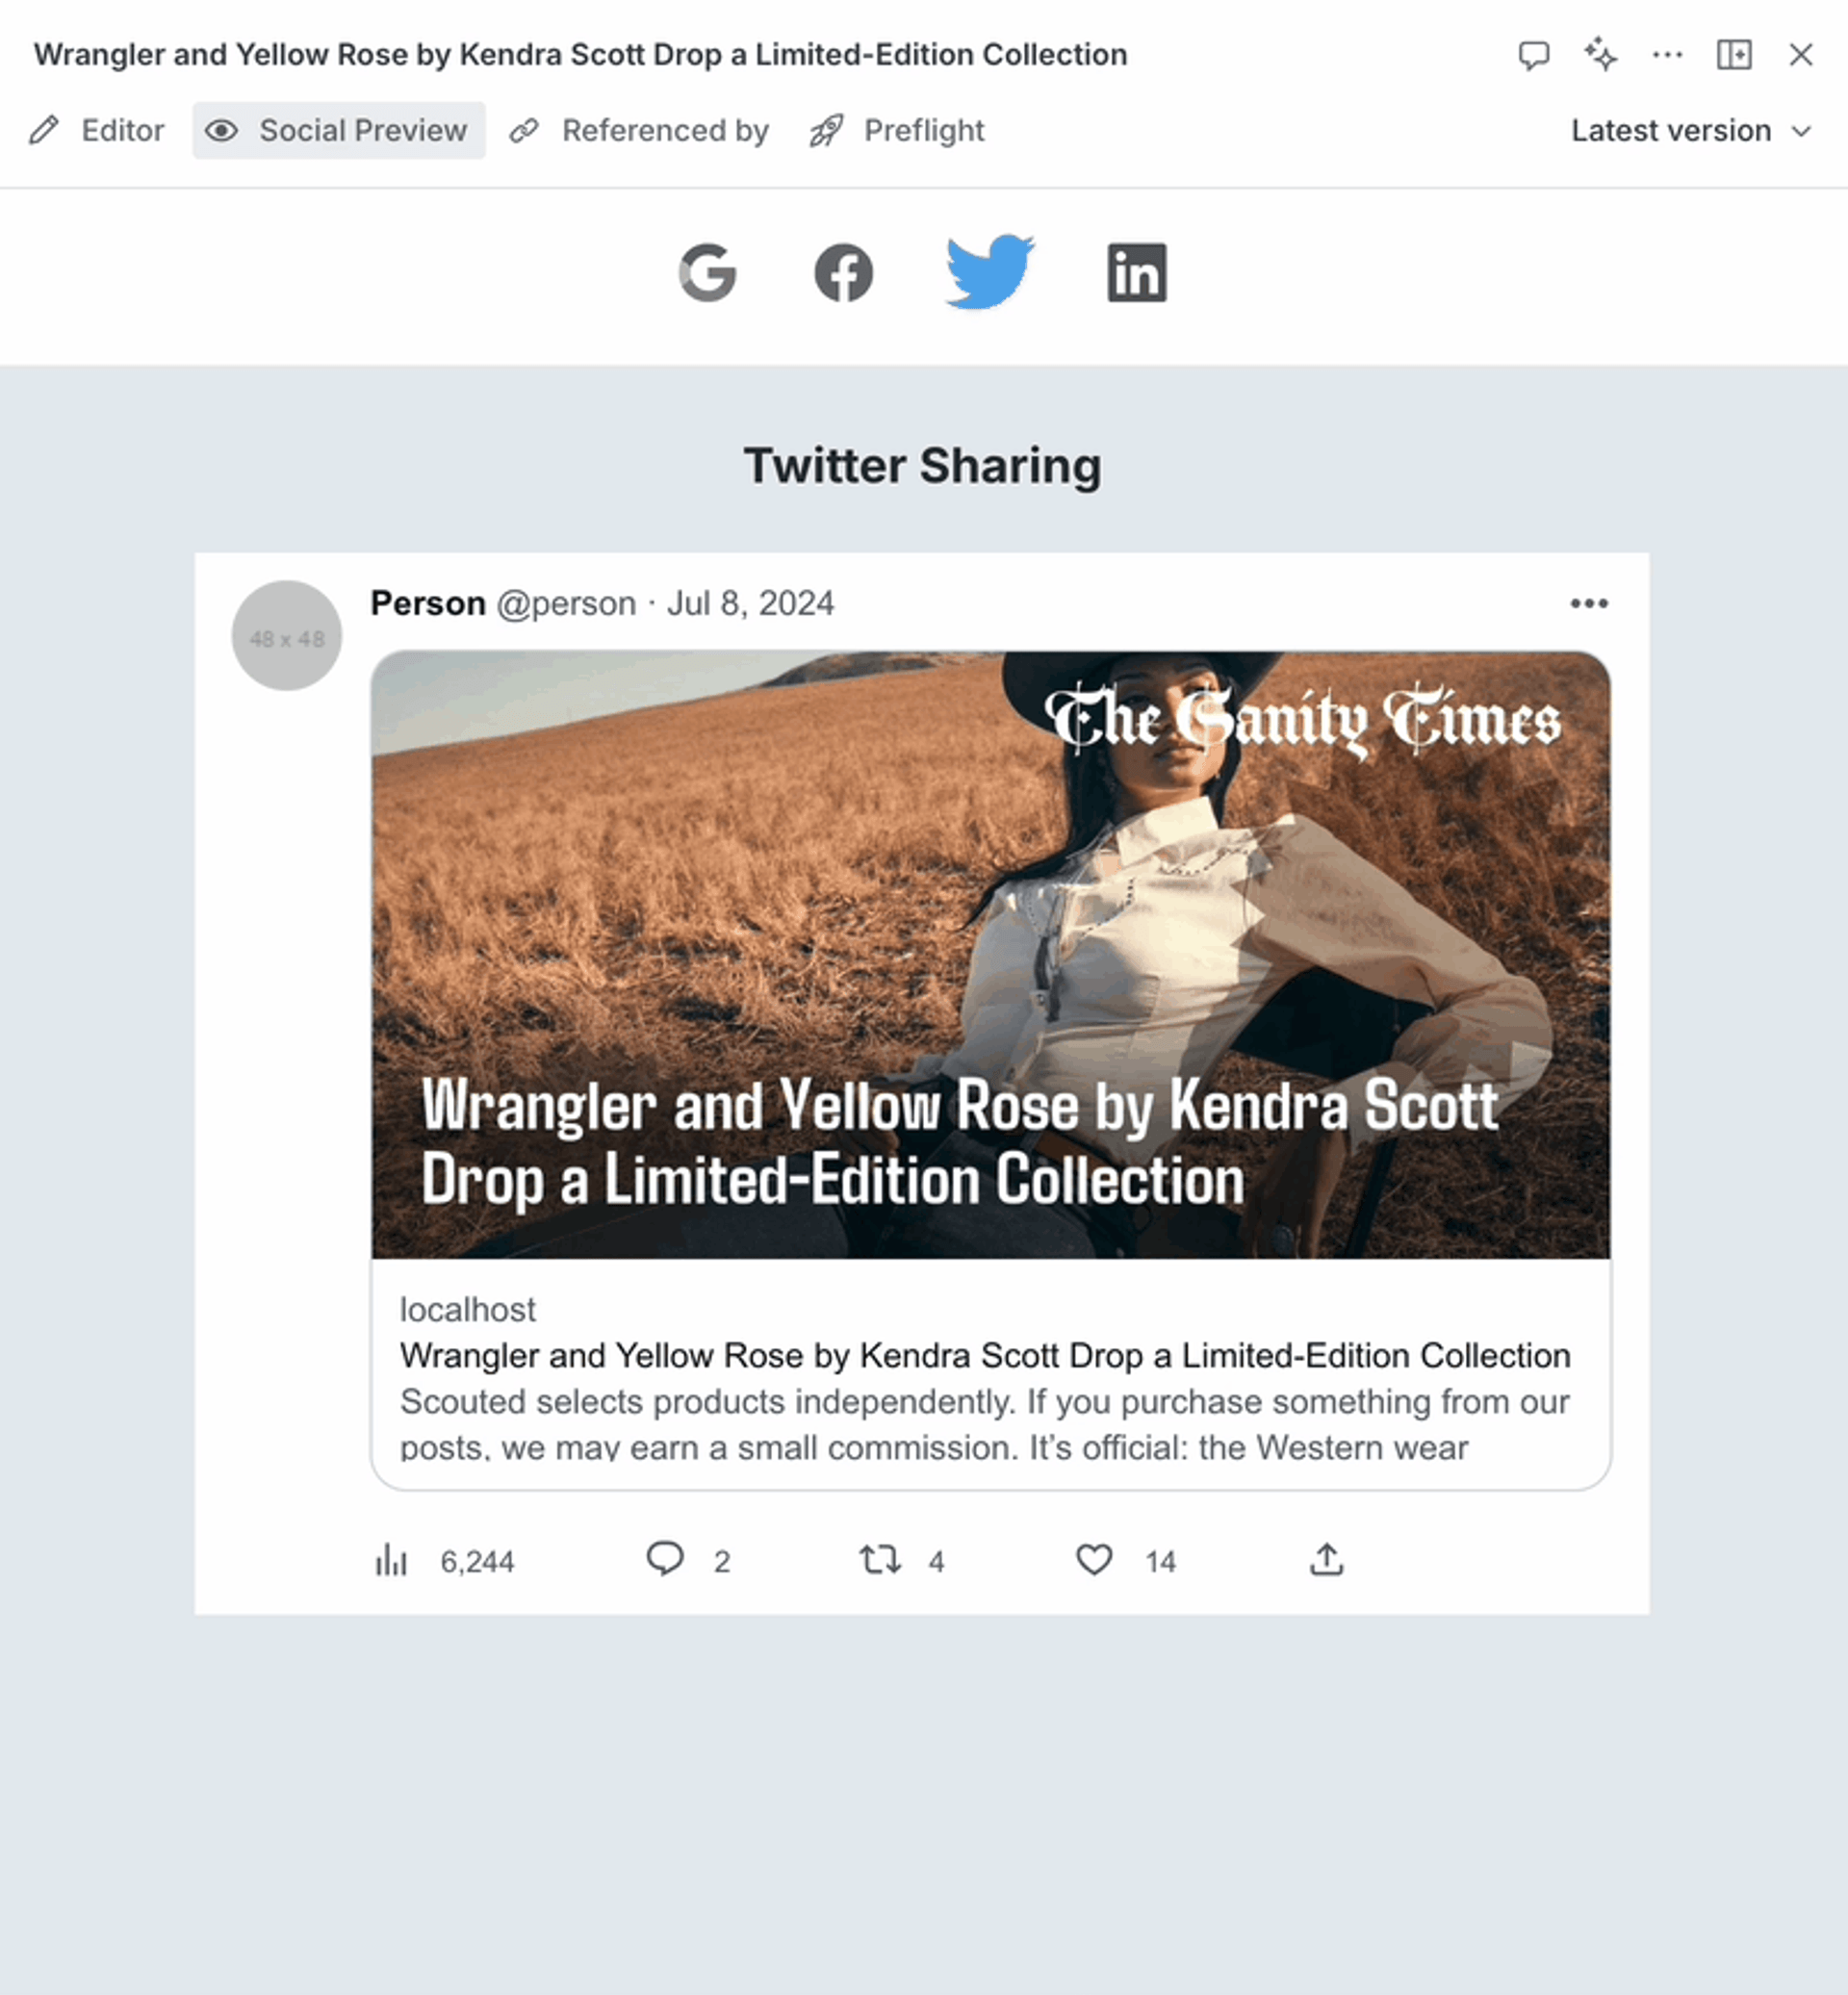Image resolution: width=1848 pixels, height=1995 pixels.
Task: Open the tweet's three-dot options
Action: (1588, 603)
